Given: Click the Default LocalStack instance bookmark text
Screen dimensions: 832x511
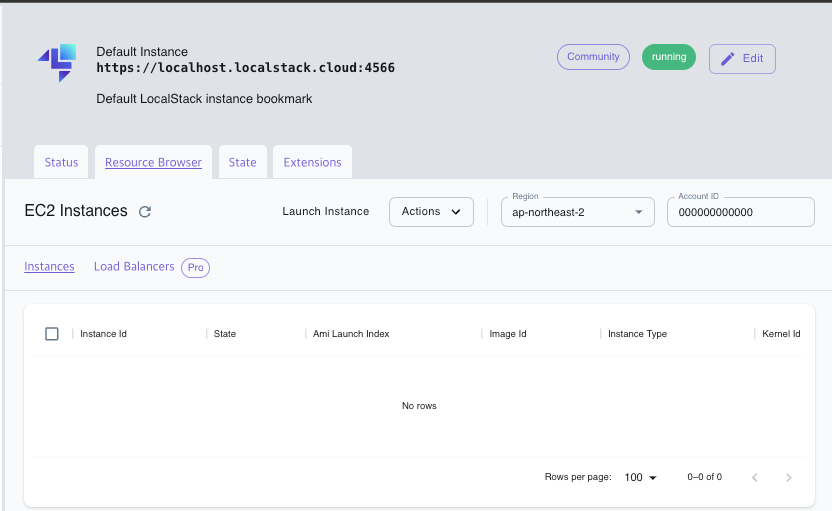Looking at the screenshot, I should pos(204,99).
